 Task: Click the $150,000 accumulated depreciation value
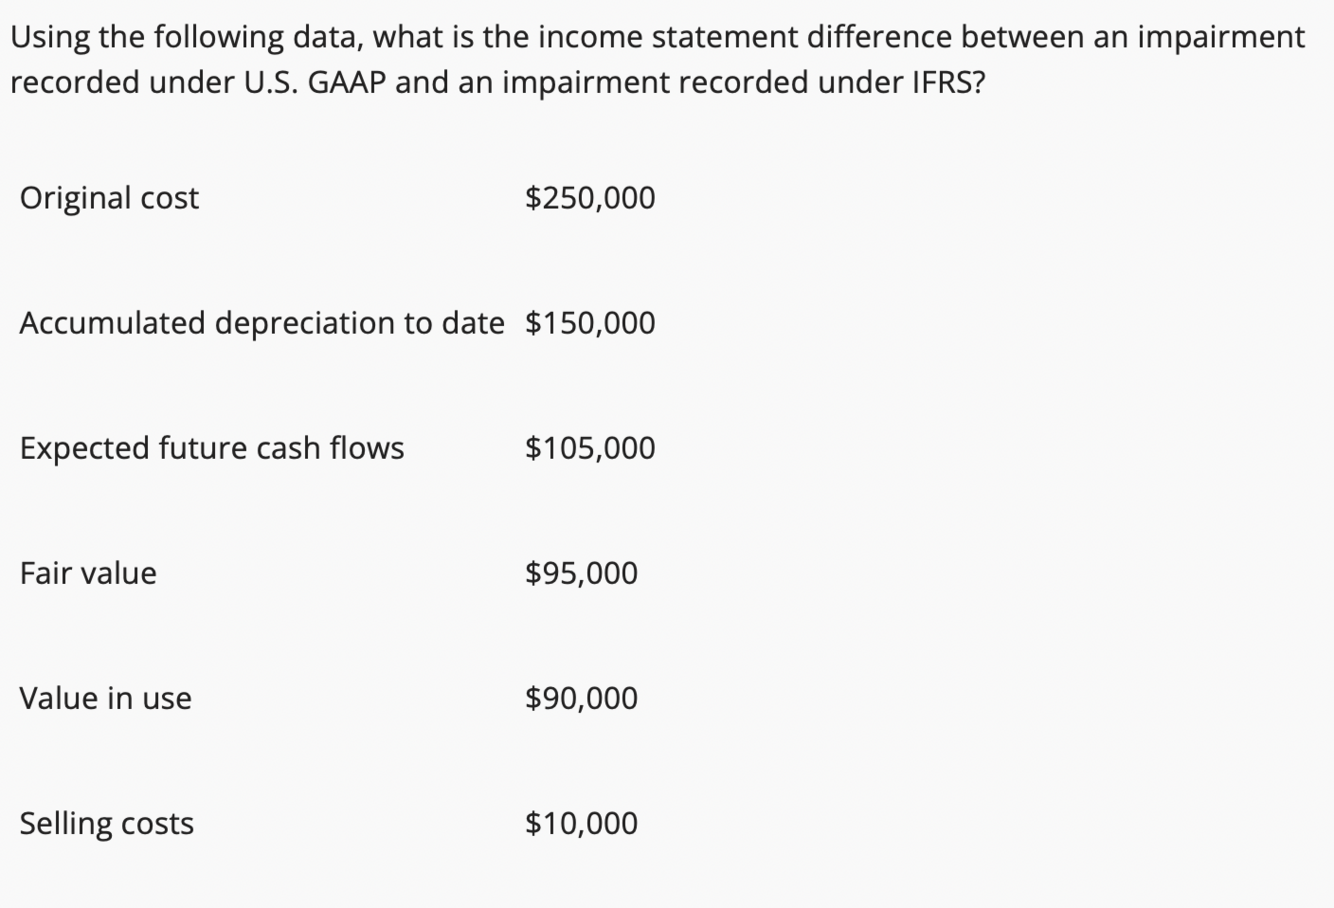coord(590,323)
